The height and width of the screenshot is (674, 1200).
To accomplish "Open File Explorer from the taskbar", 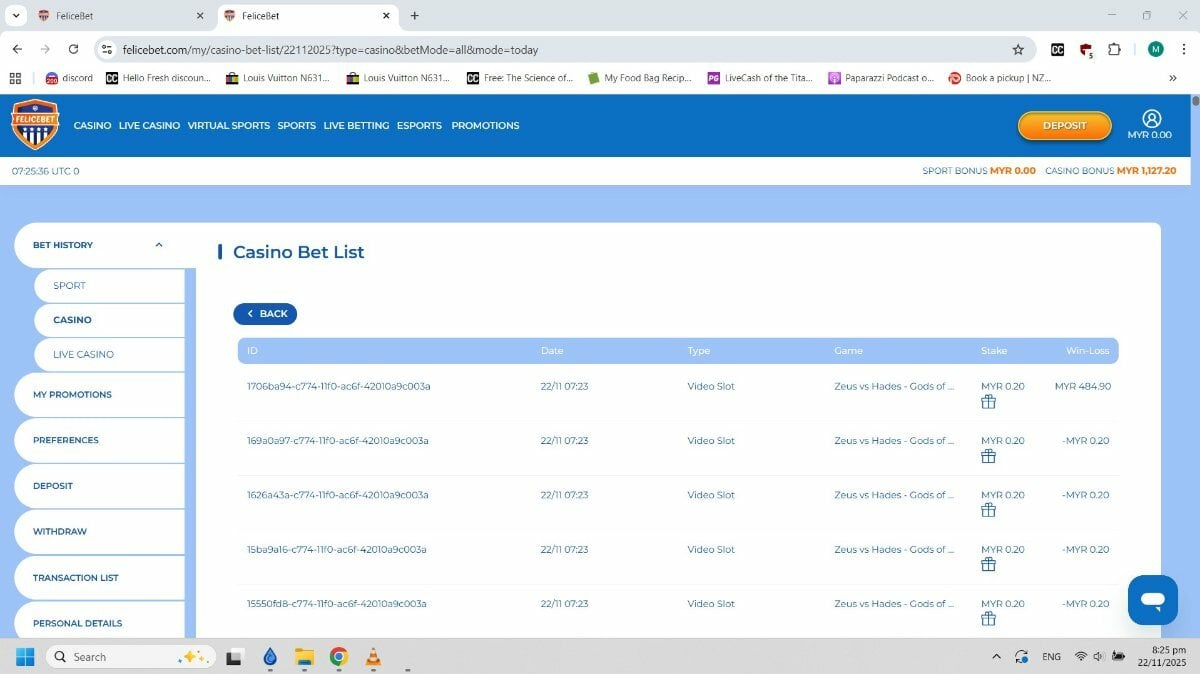I will 304,657.
